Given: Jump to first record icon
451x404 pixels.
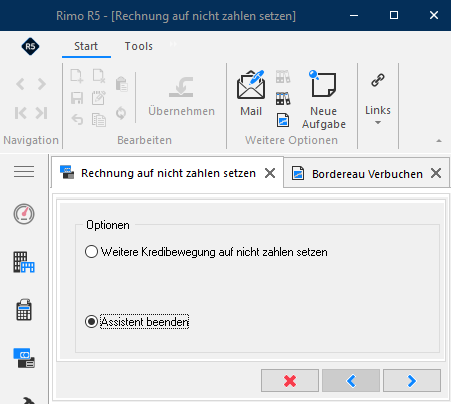Looking at the screenshot, I should click(x=20, y=113).
